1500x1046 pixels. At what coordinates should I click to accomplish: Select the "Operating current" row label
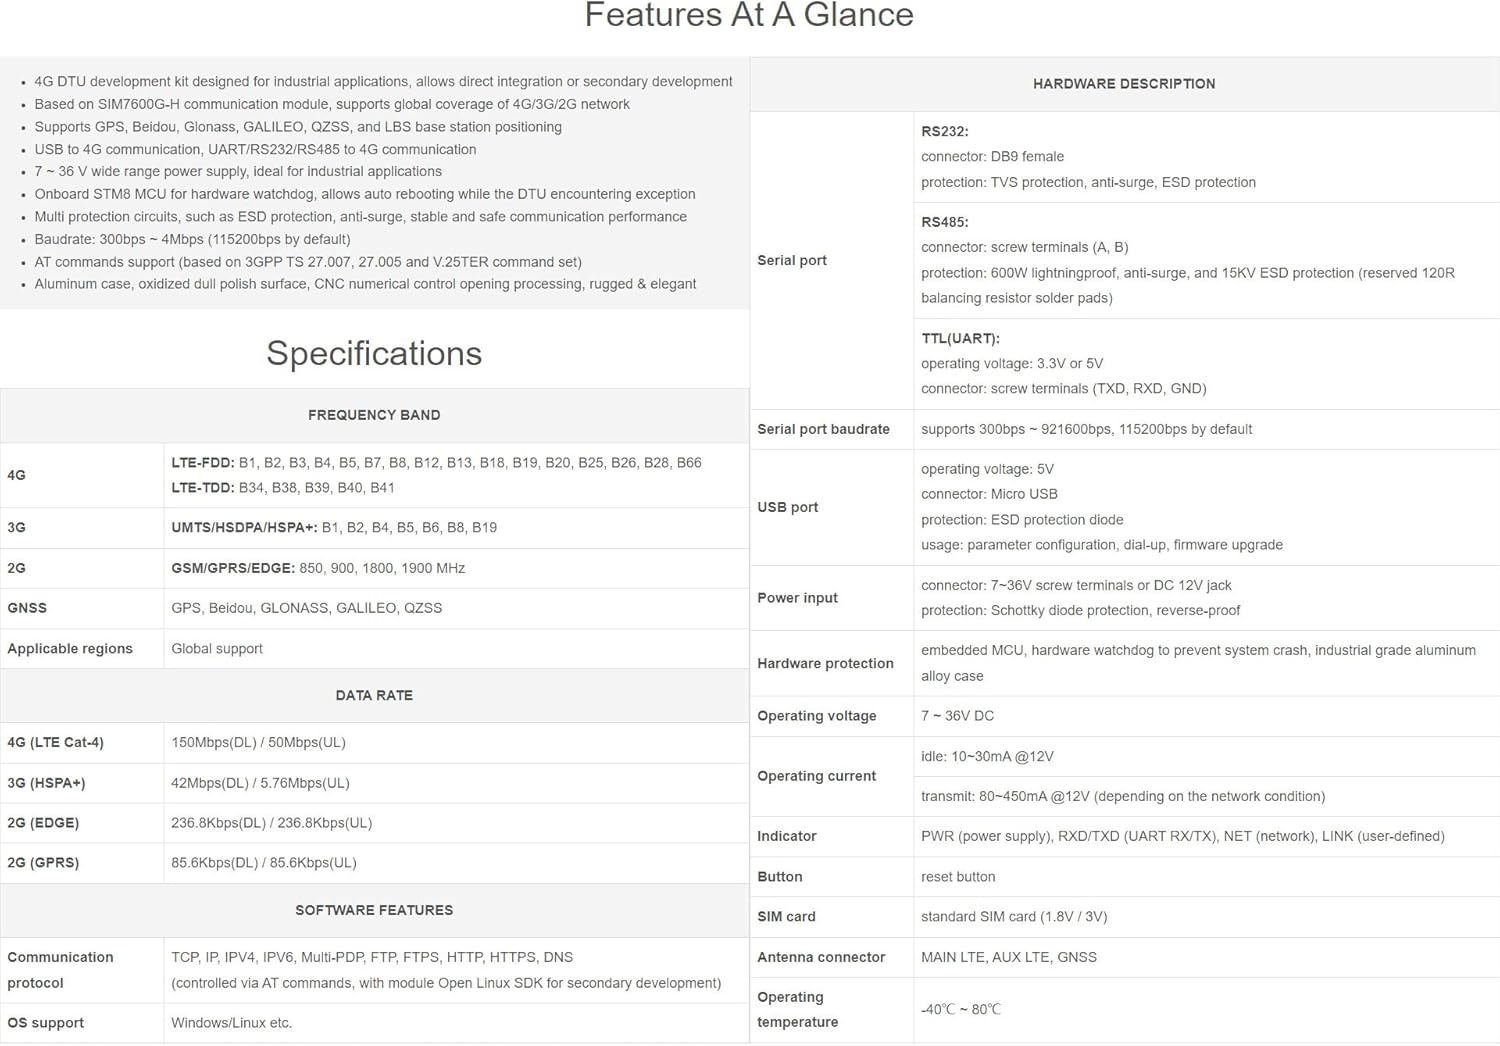point(816,776)
